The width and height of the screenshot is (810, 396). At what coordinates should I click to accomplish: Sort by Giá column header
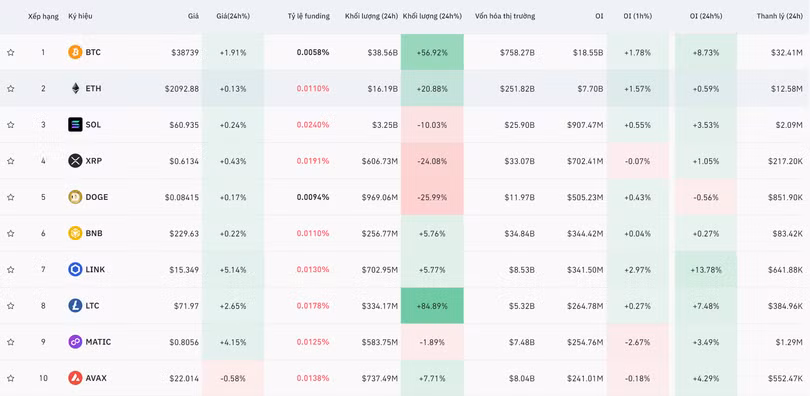point(193,16)
